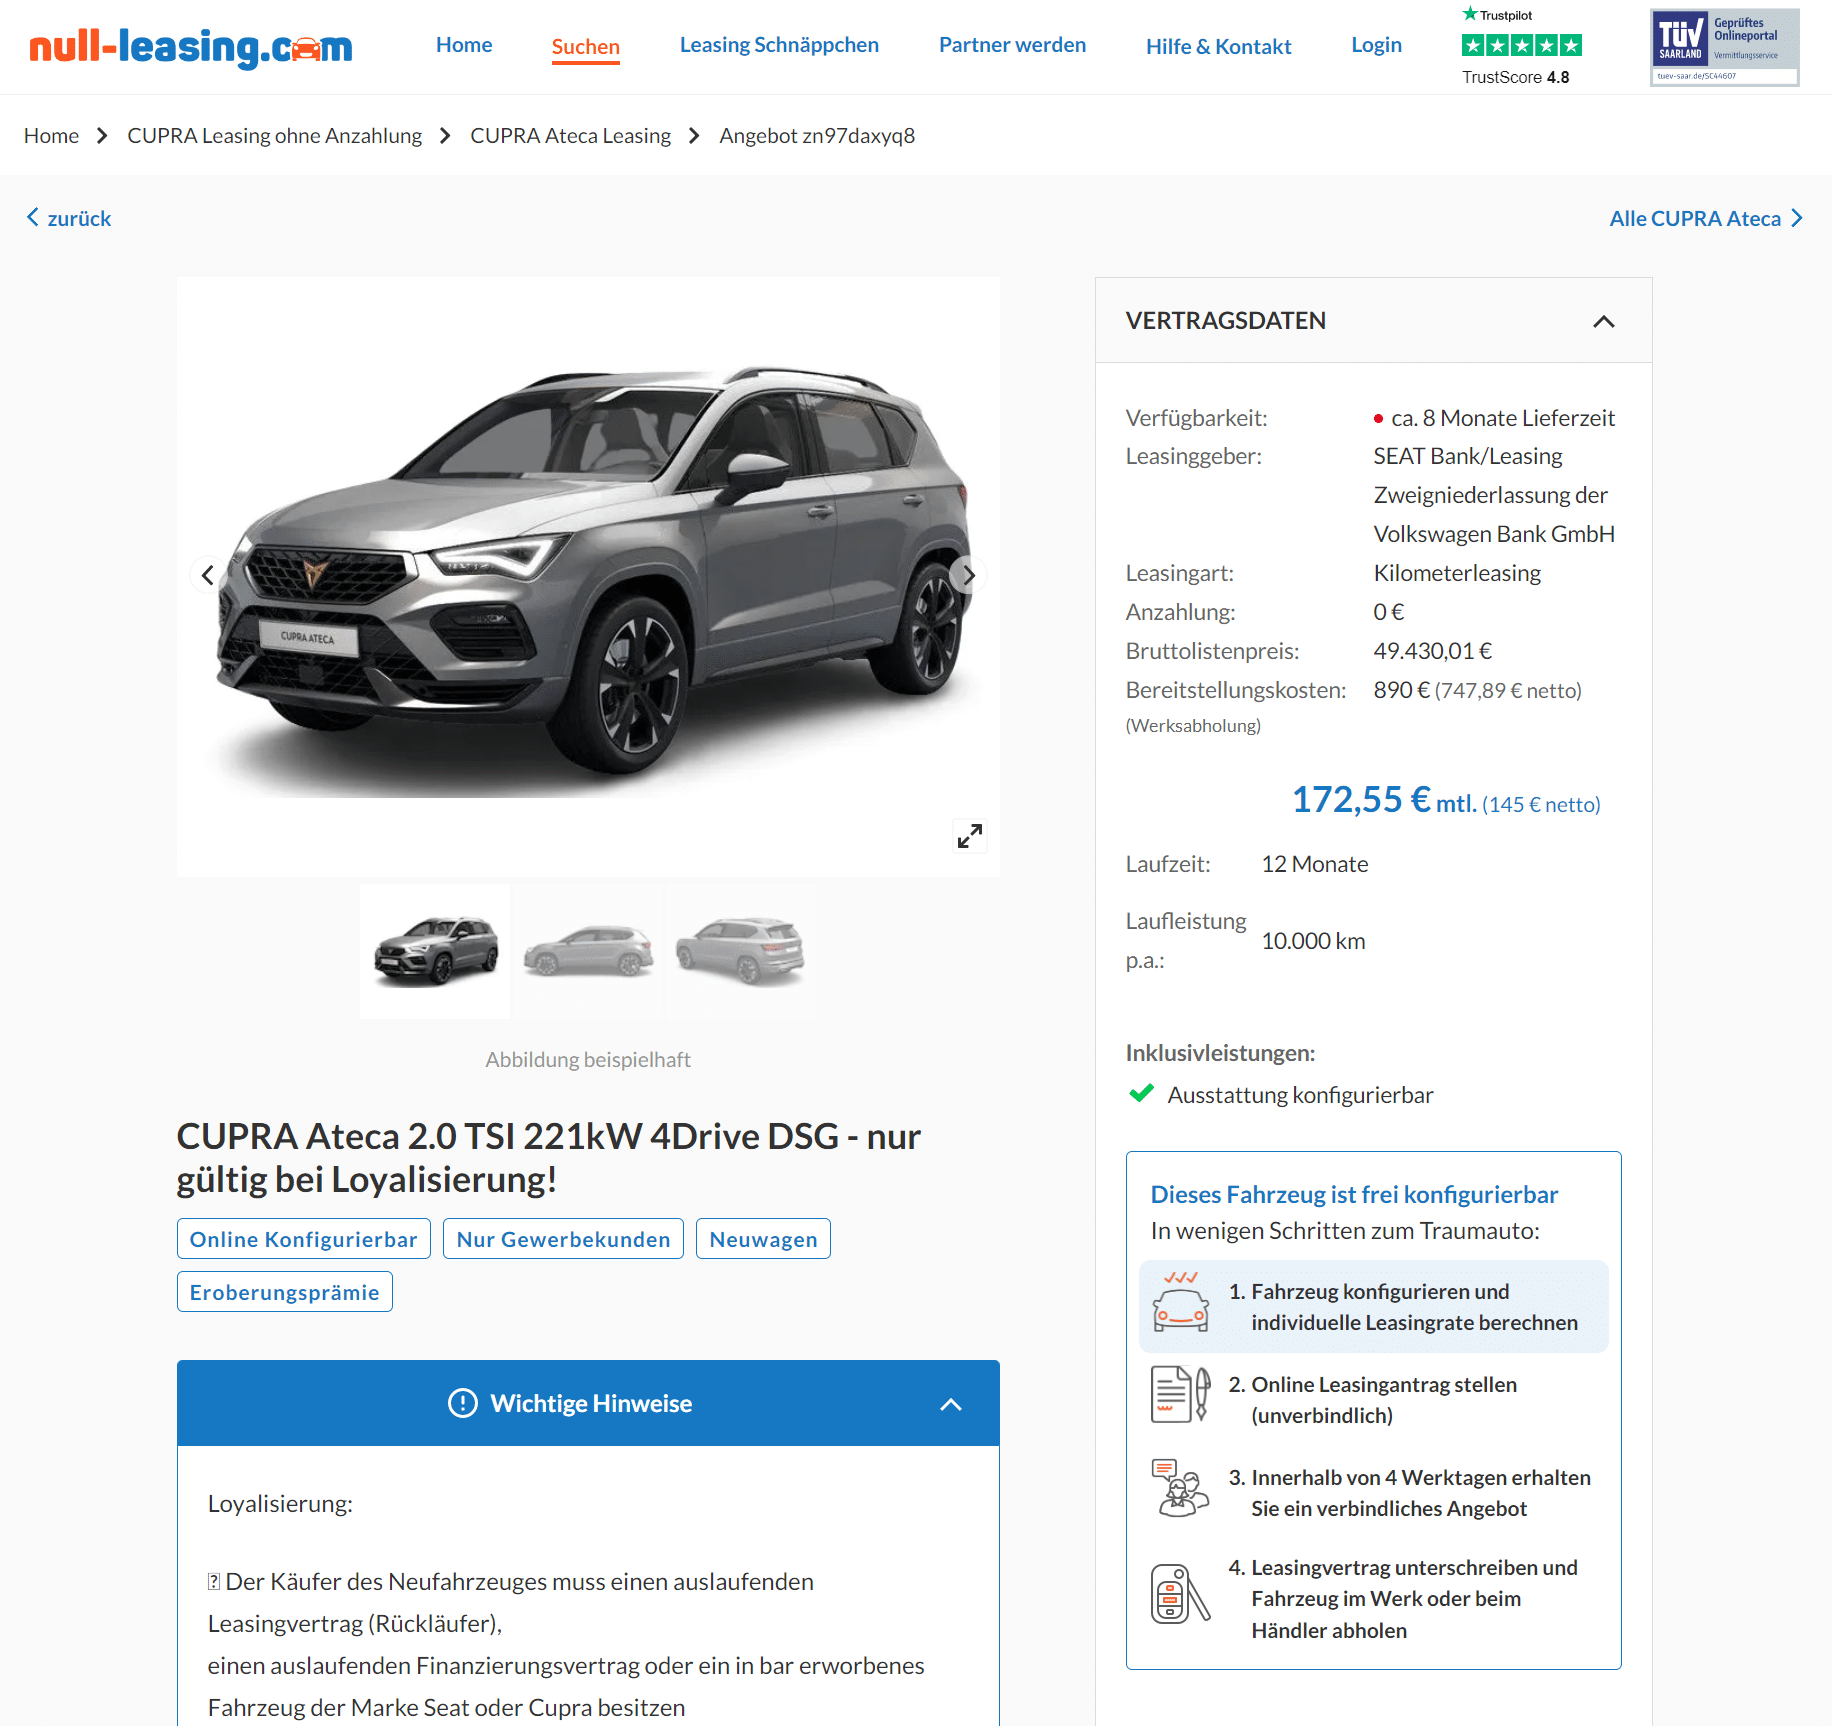Image resolution: width=1832 pixels, height=1726 pixels.
Task: Click step 3 Innerhalb von 4 Werktagen text
Action: [x=1409, y=1493]
